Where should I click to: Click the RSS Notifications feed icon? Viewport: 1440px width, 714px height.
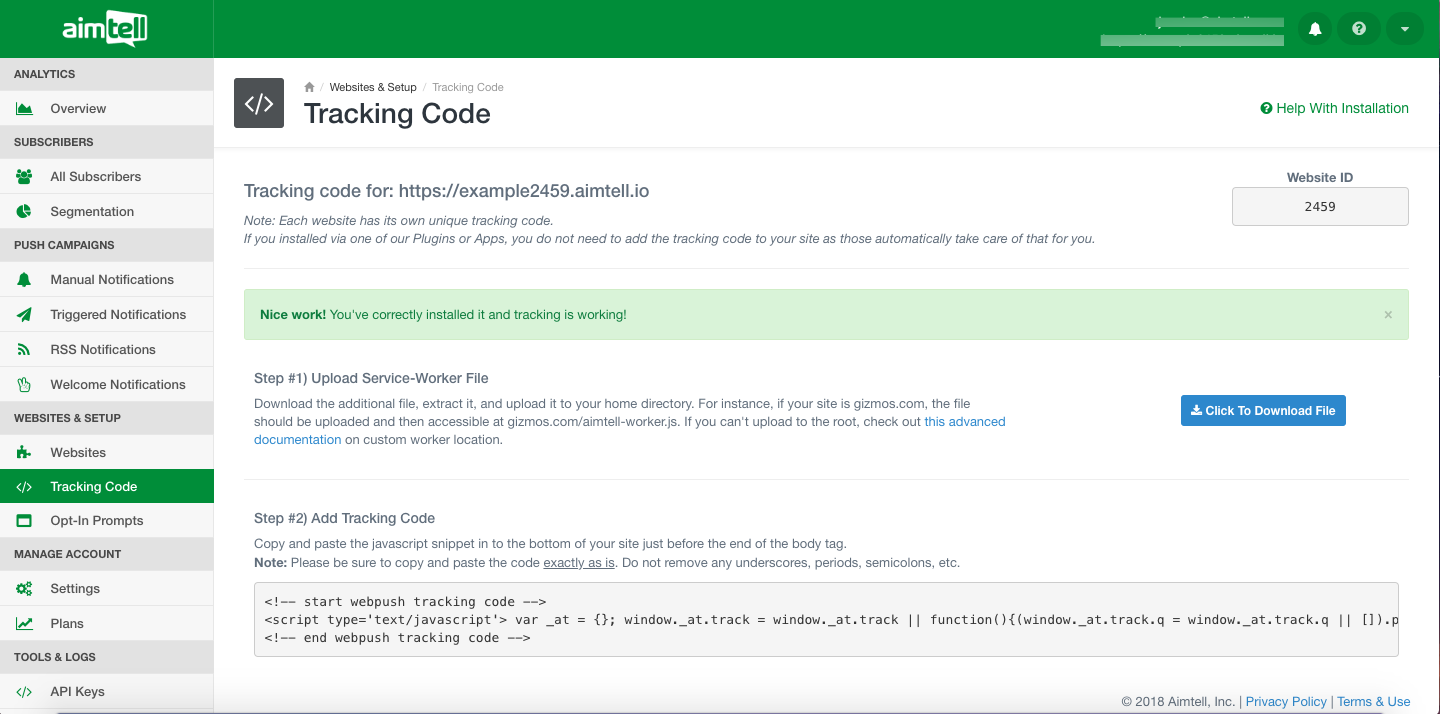coord(25,350)
